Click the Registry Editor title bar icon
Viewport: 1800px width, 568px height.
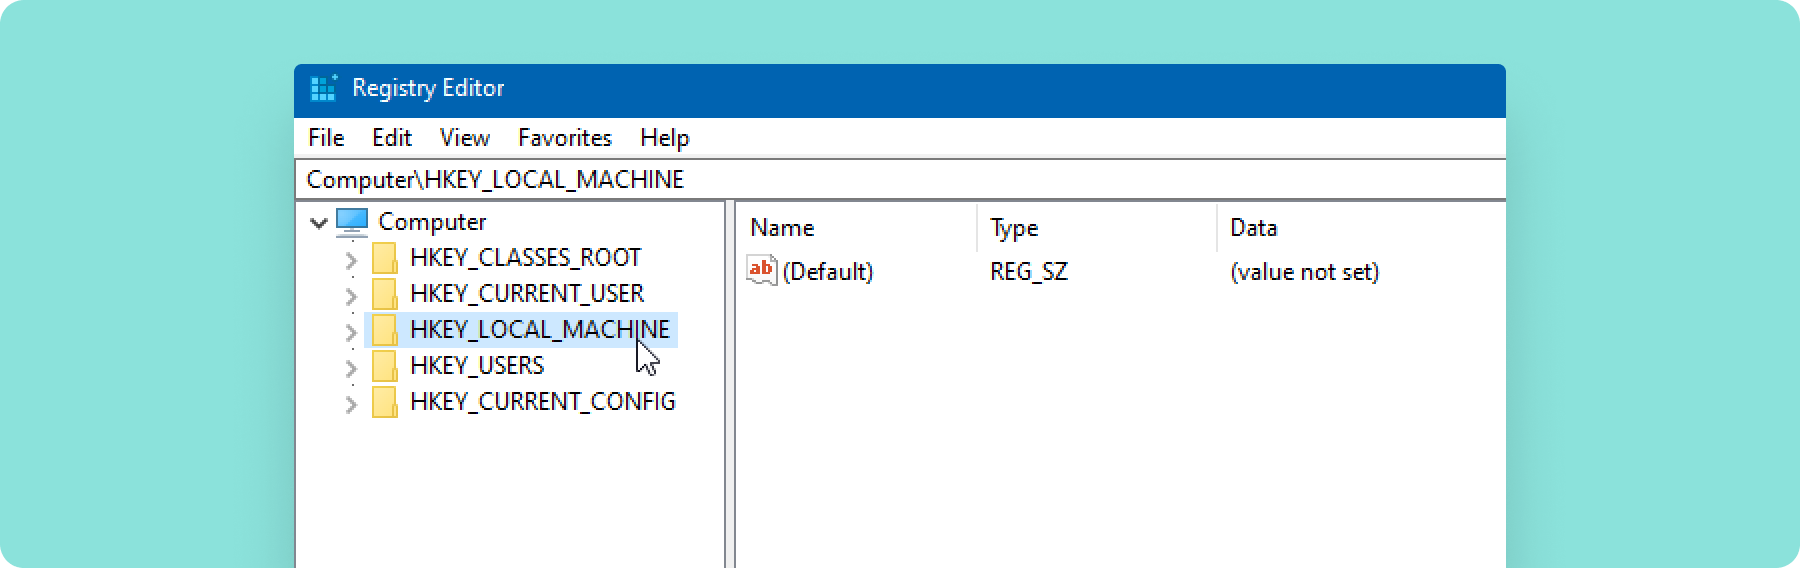pyautogui.click(x=324, y=88)
